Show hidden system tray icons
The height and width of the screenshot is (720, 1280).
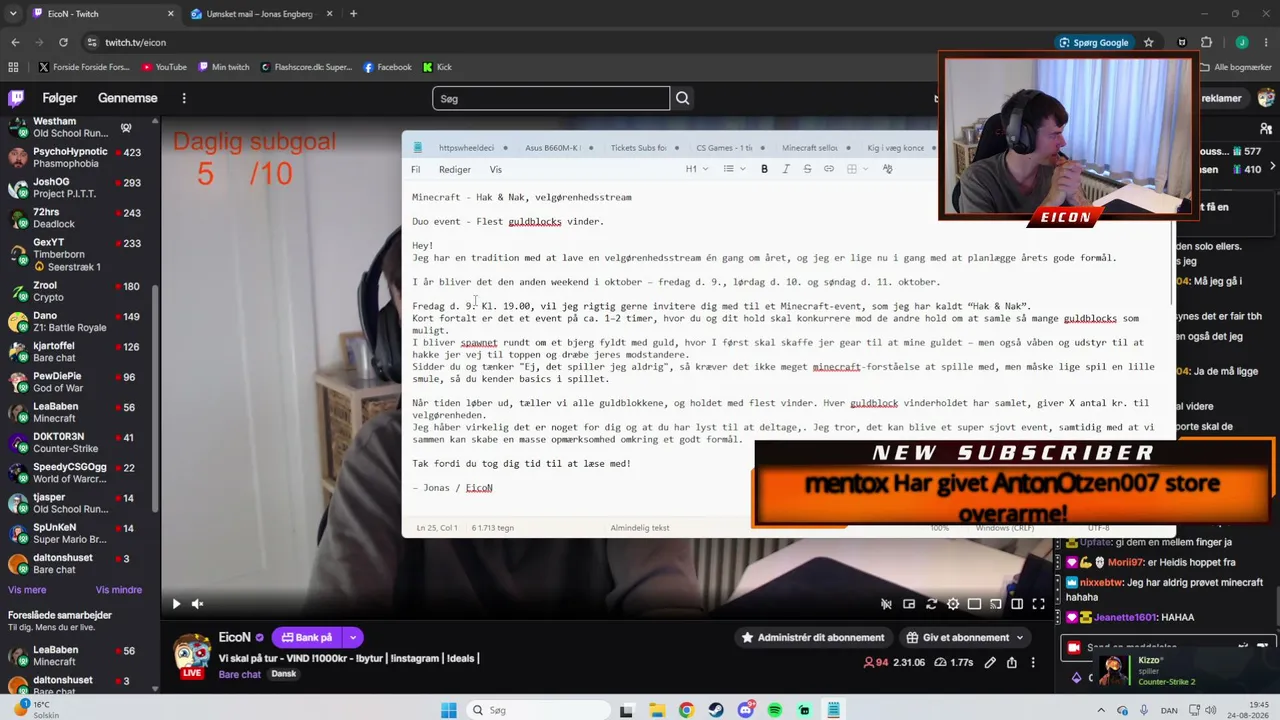click(x=1101, y=710)
